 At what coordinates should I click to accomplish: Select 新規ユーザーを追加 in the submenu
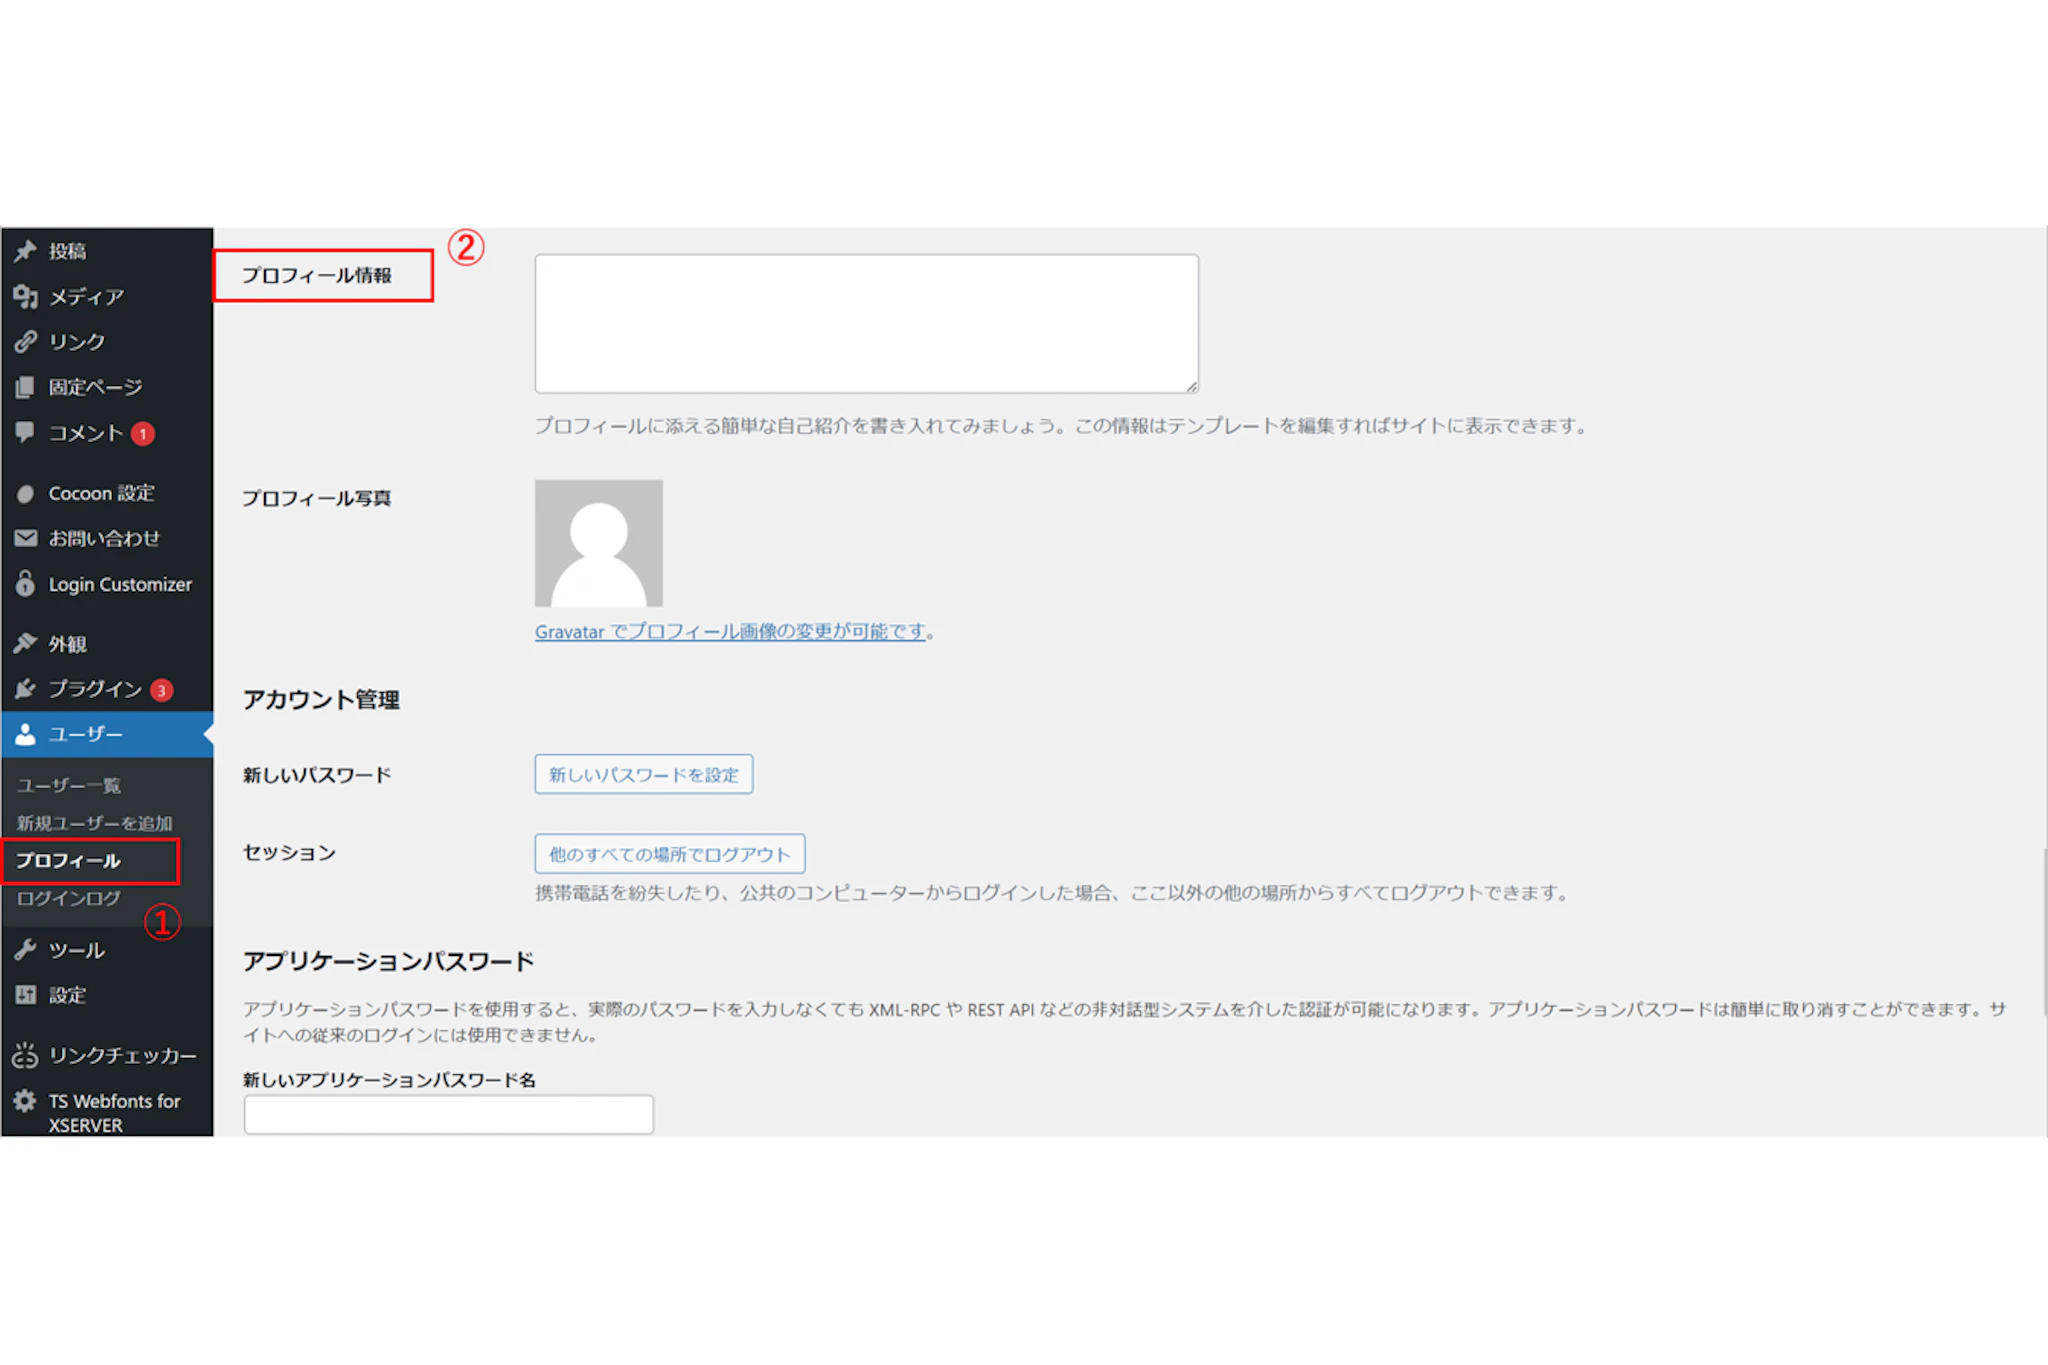(94, 823)
